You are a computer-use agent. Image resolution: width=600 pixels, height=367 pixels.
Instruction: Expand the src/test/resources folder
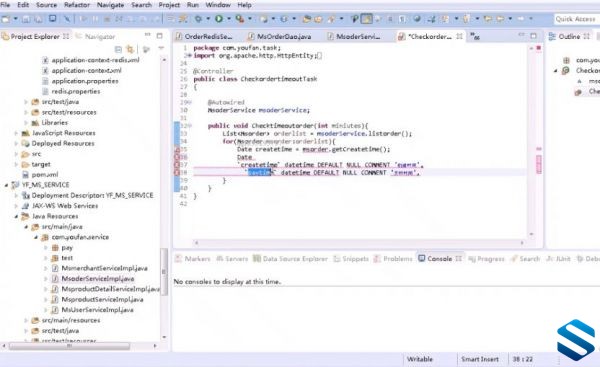click(x=26, y=113)
